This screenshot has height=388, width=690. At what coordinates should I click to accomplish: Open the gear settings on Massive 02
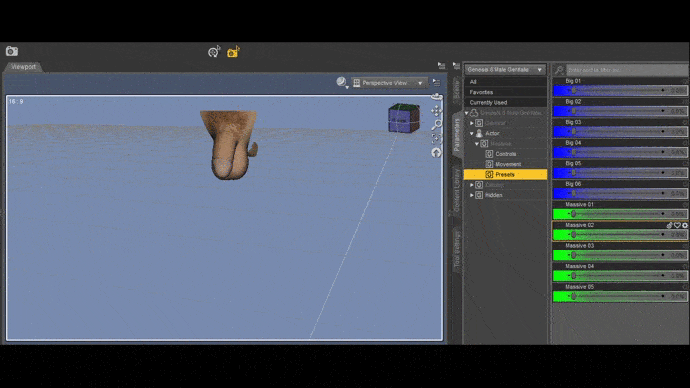(685, 225)
